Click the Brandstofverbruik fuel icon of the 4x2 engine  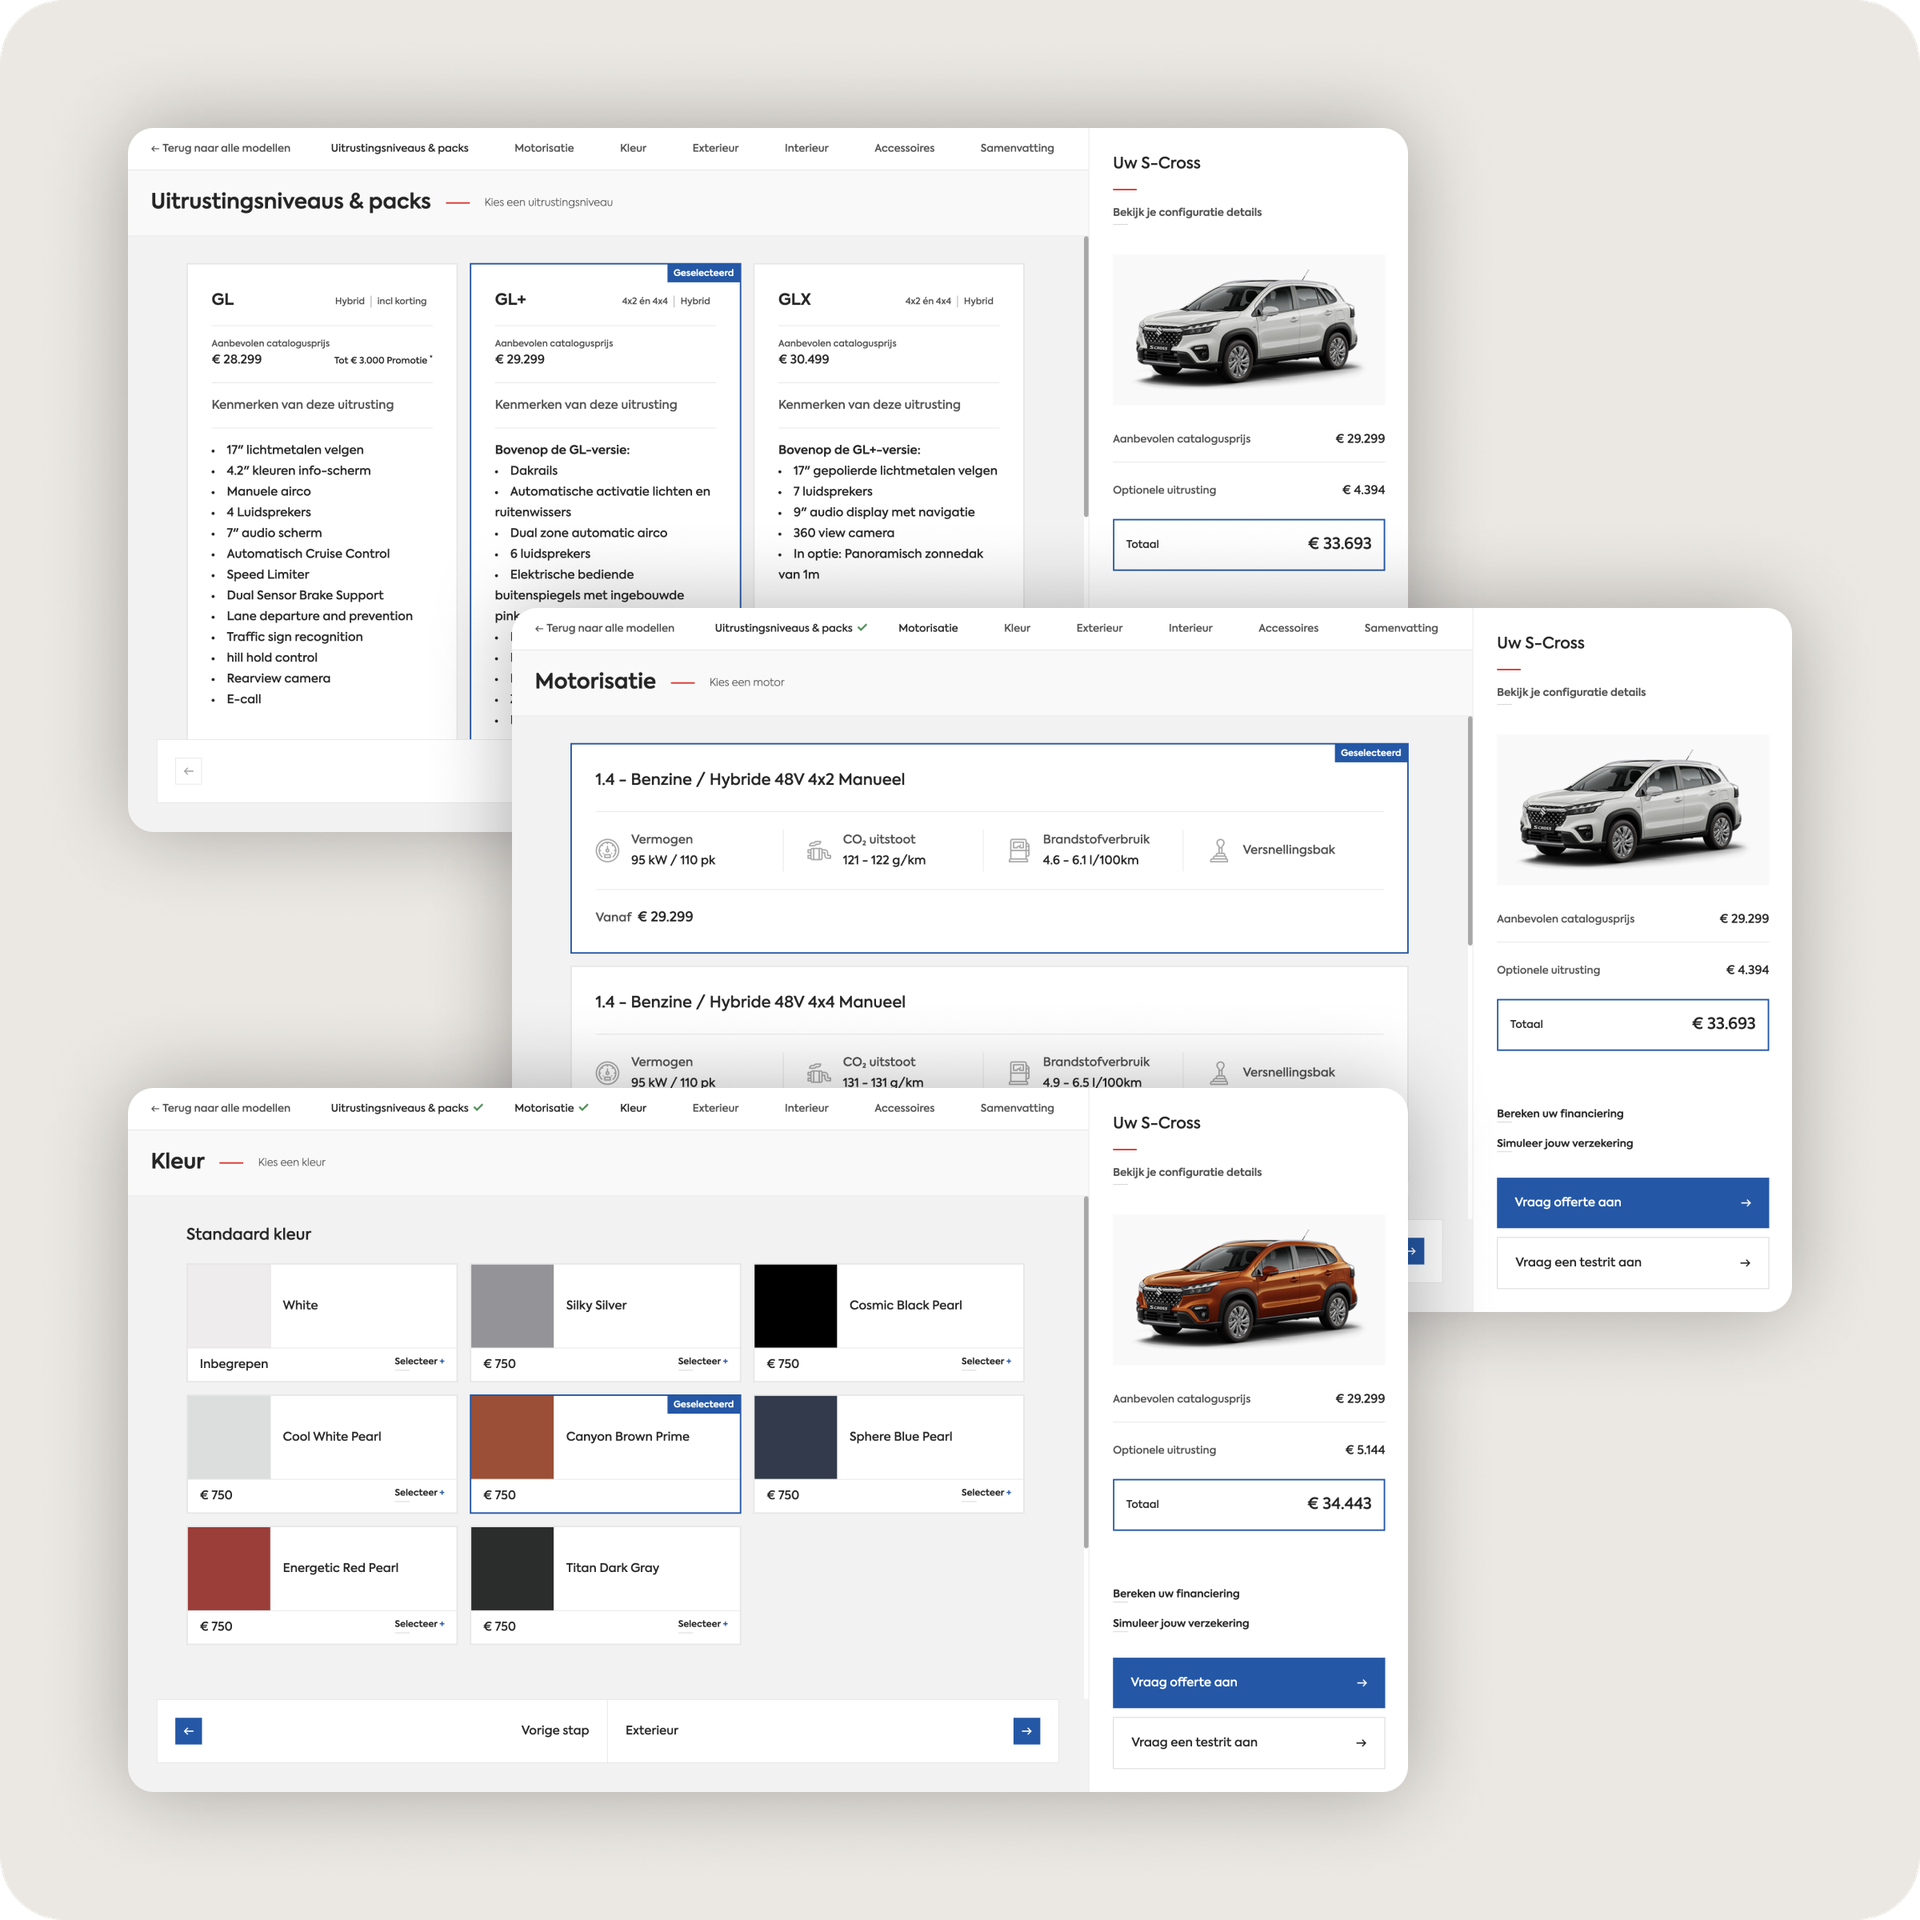(1019, 850)
